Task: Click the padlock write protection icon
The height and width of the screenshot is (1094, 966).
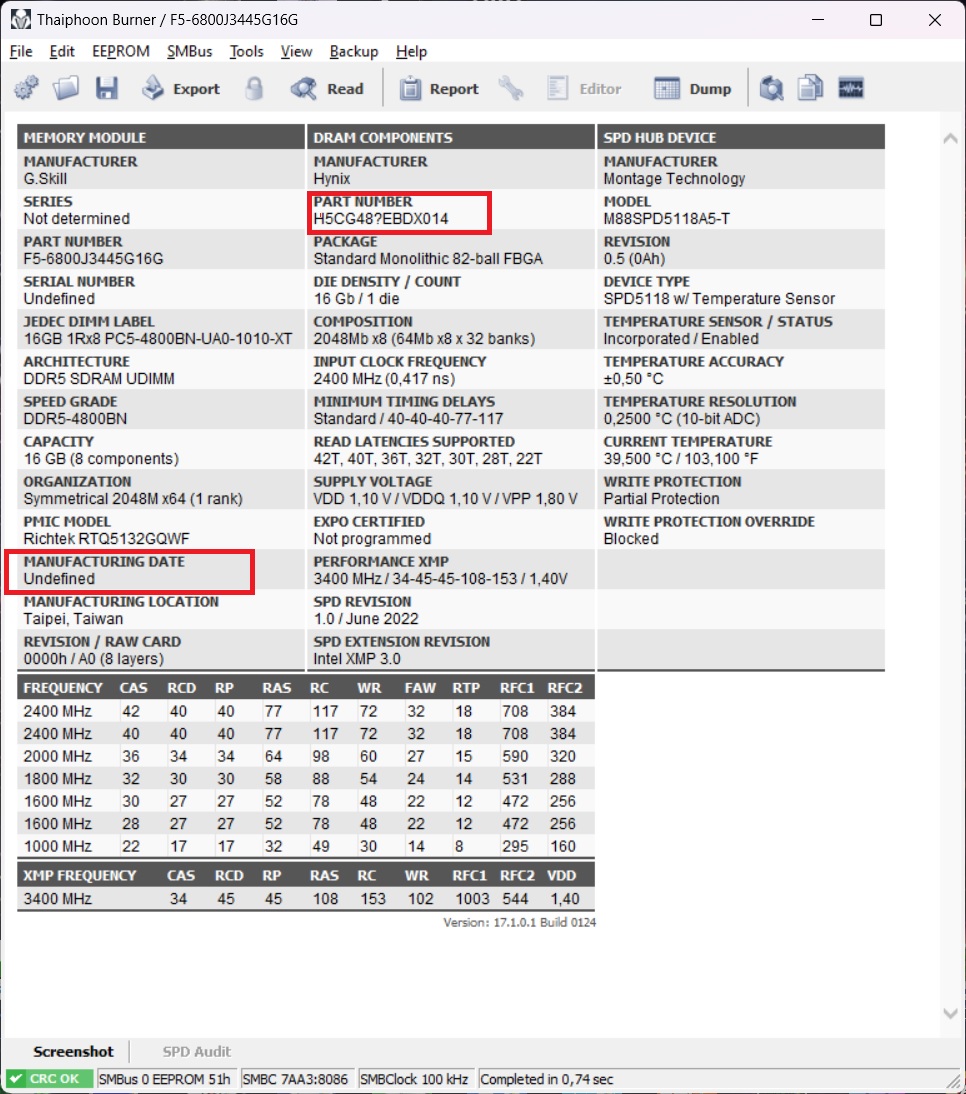Action: pyautogui.click(x=255, y=89)
